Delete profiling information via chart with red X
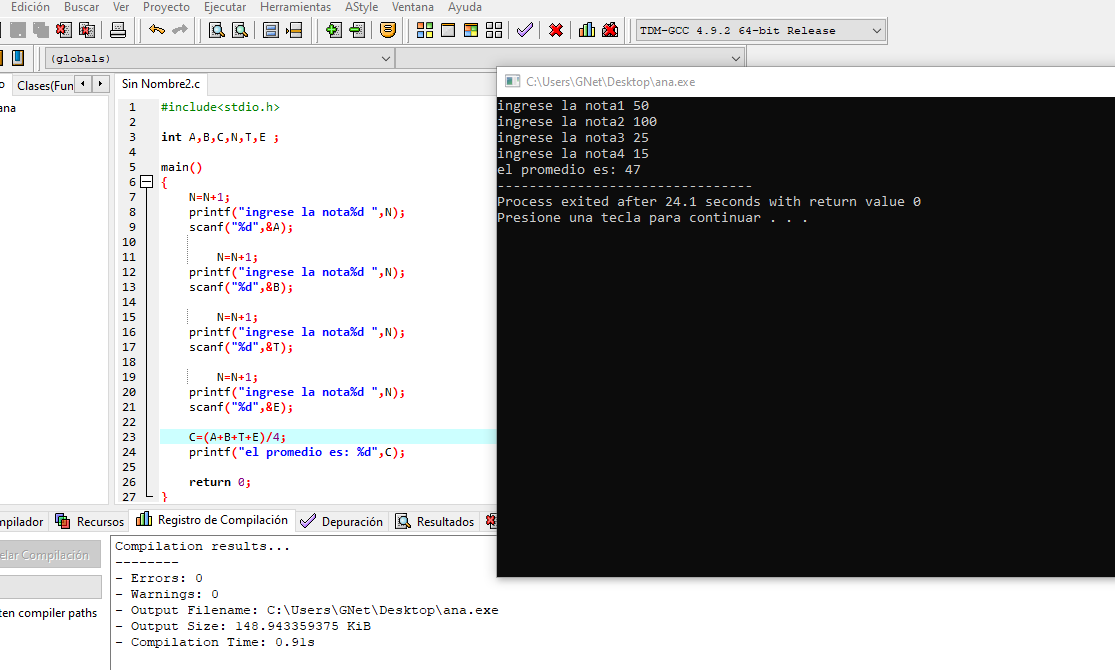Screen dimensions: 1115x670 [610, 30]
